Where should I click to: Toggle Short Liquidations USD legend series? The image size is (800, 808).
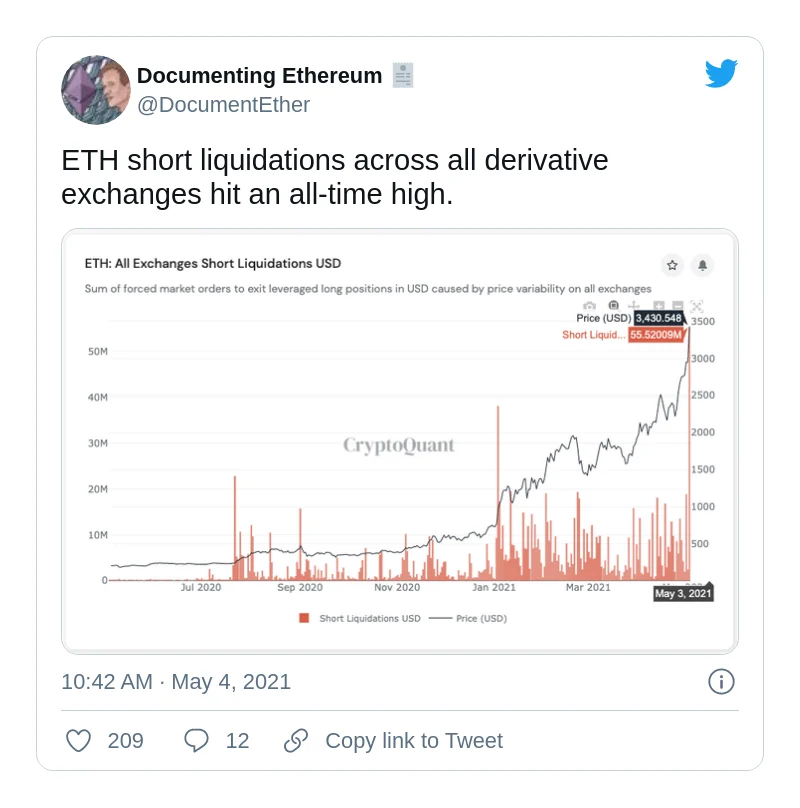click(360, 618)
